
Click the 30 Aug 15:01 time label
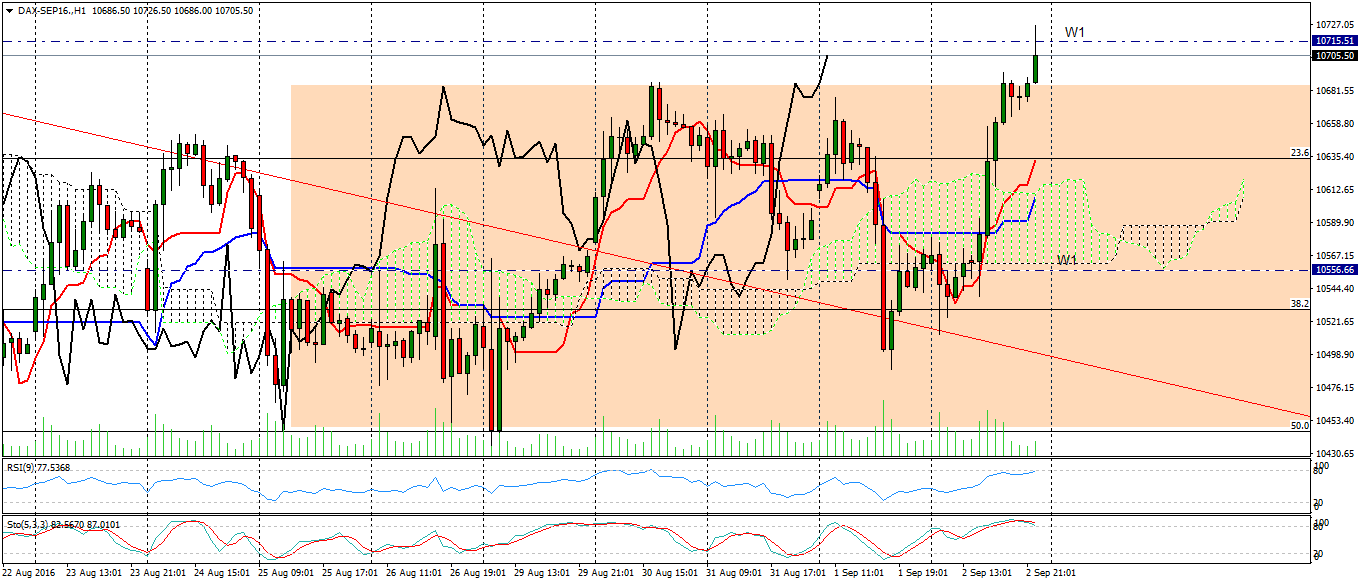[x=669, y=573]
